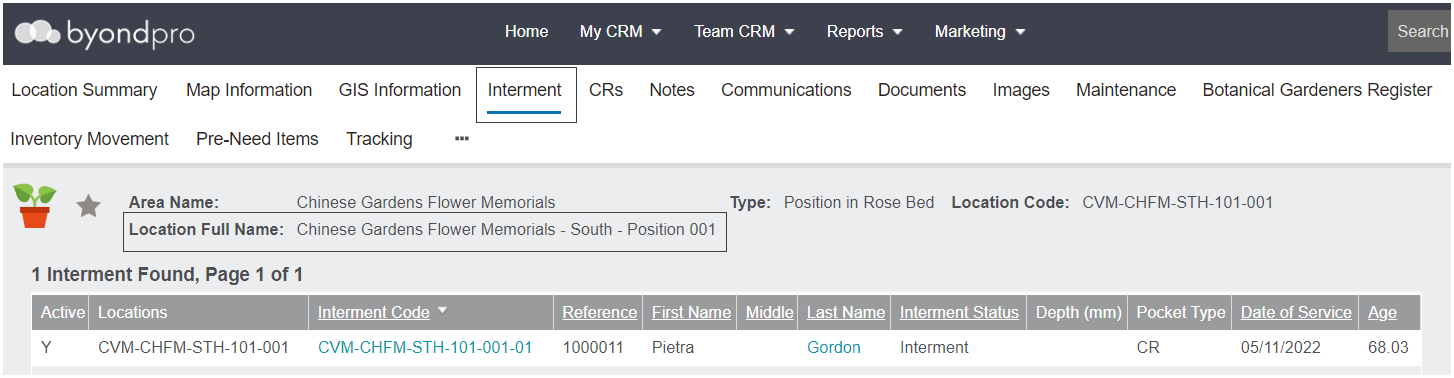Switch to the Map Information tab
Viewport: 1454px width, 378px height.
click(x=249, y=90)
